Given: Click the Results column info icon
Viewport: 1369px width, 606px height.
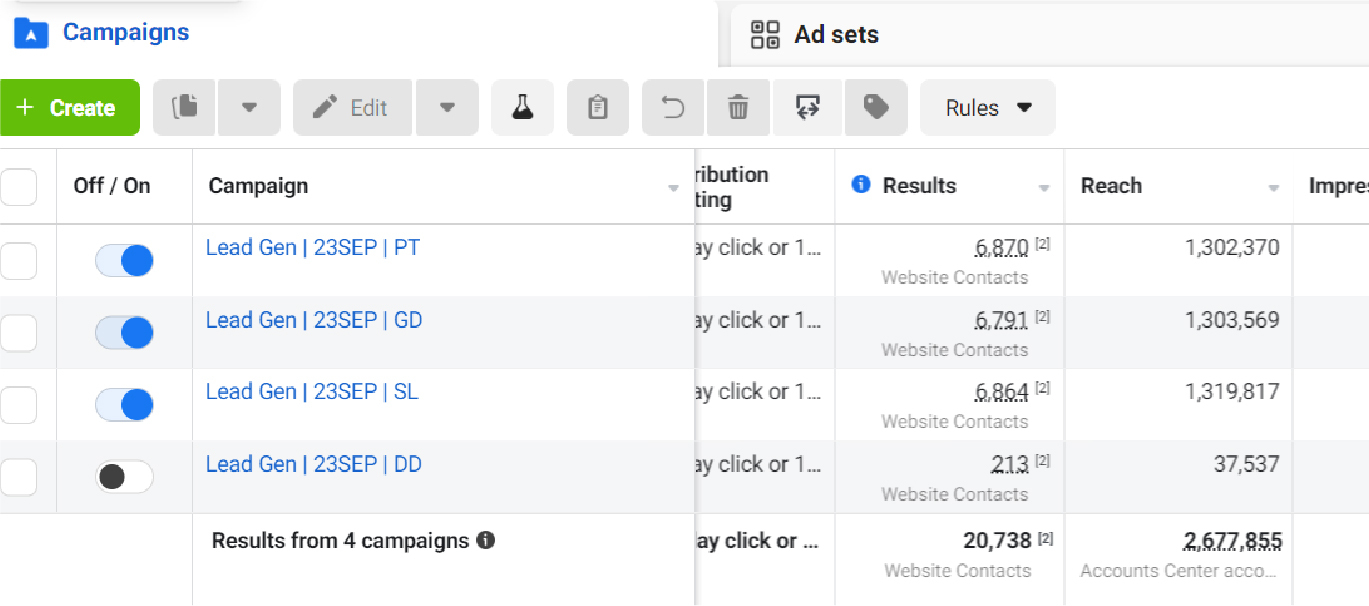Looking at the screenshot, I should coord(860,185).
